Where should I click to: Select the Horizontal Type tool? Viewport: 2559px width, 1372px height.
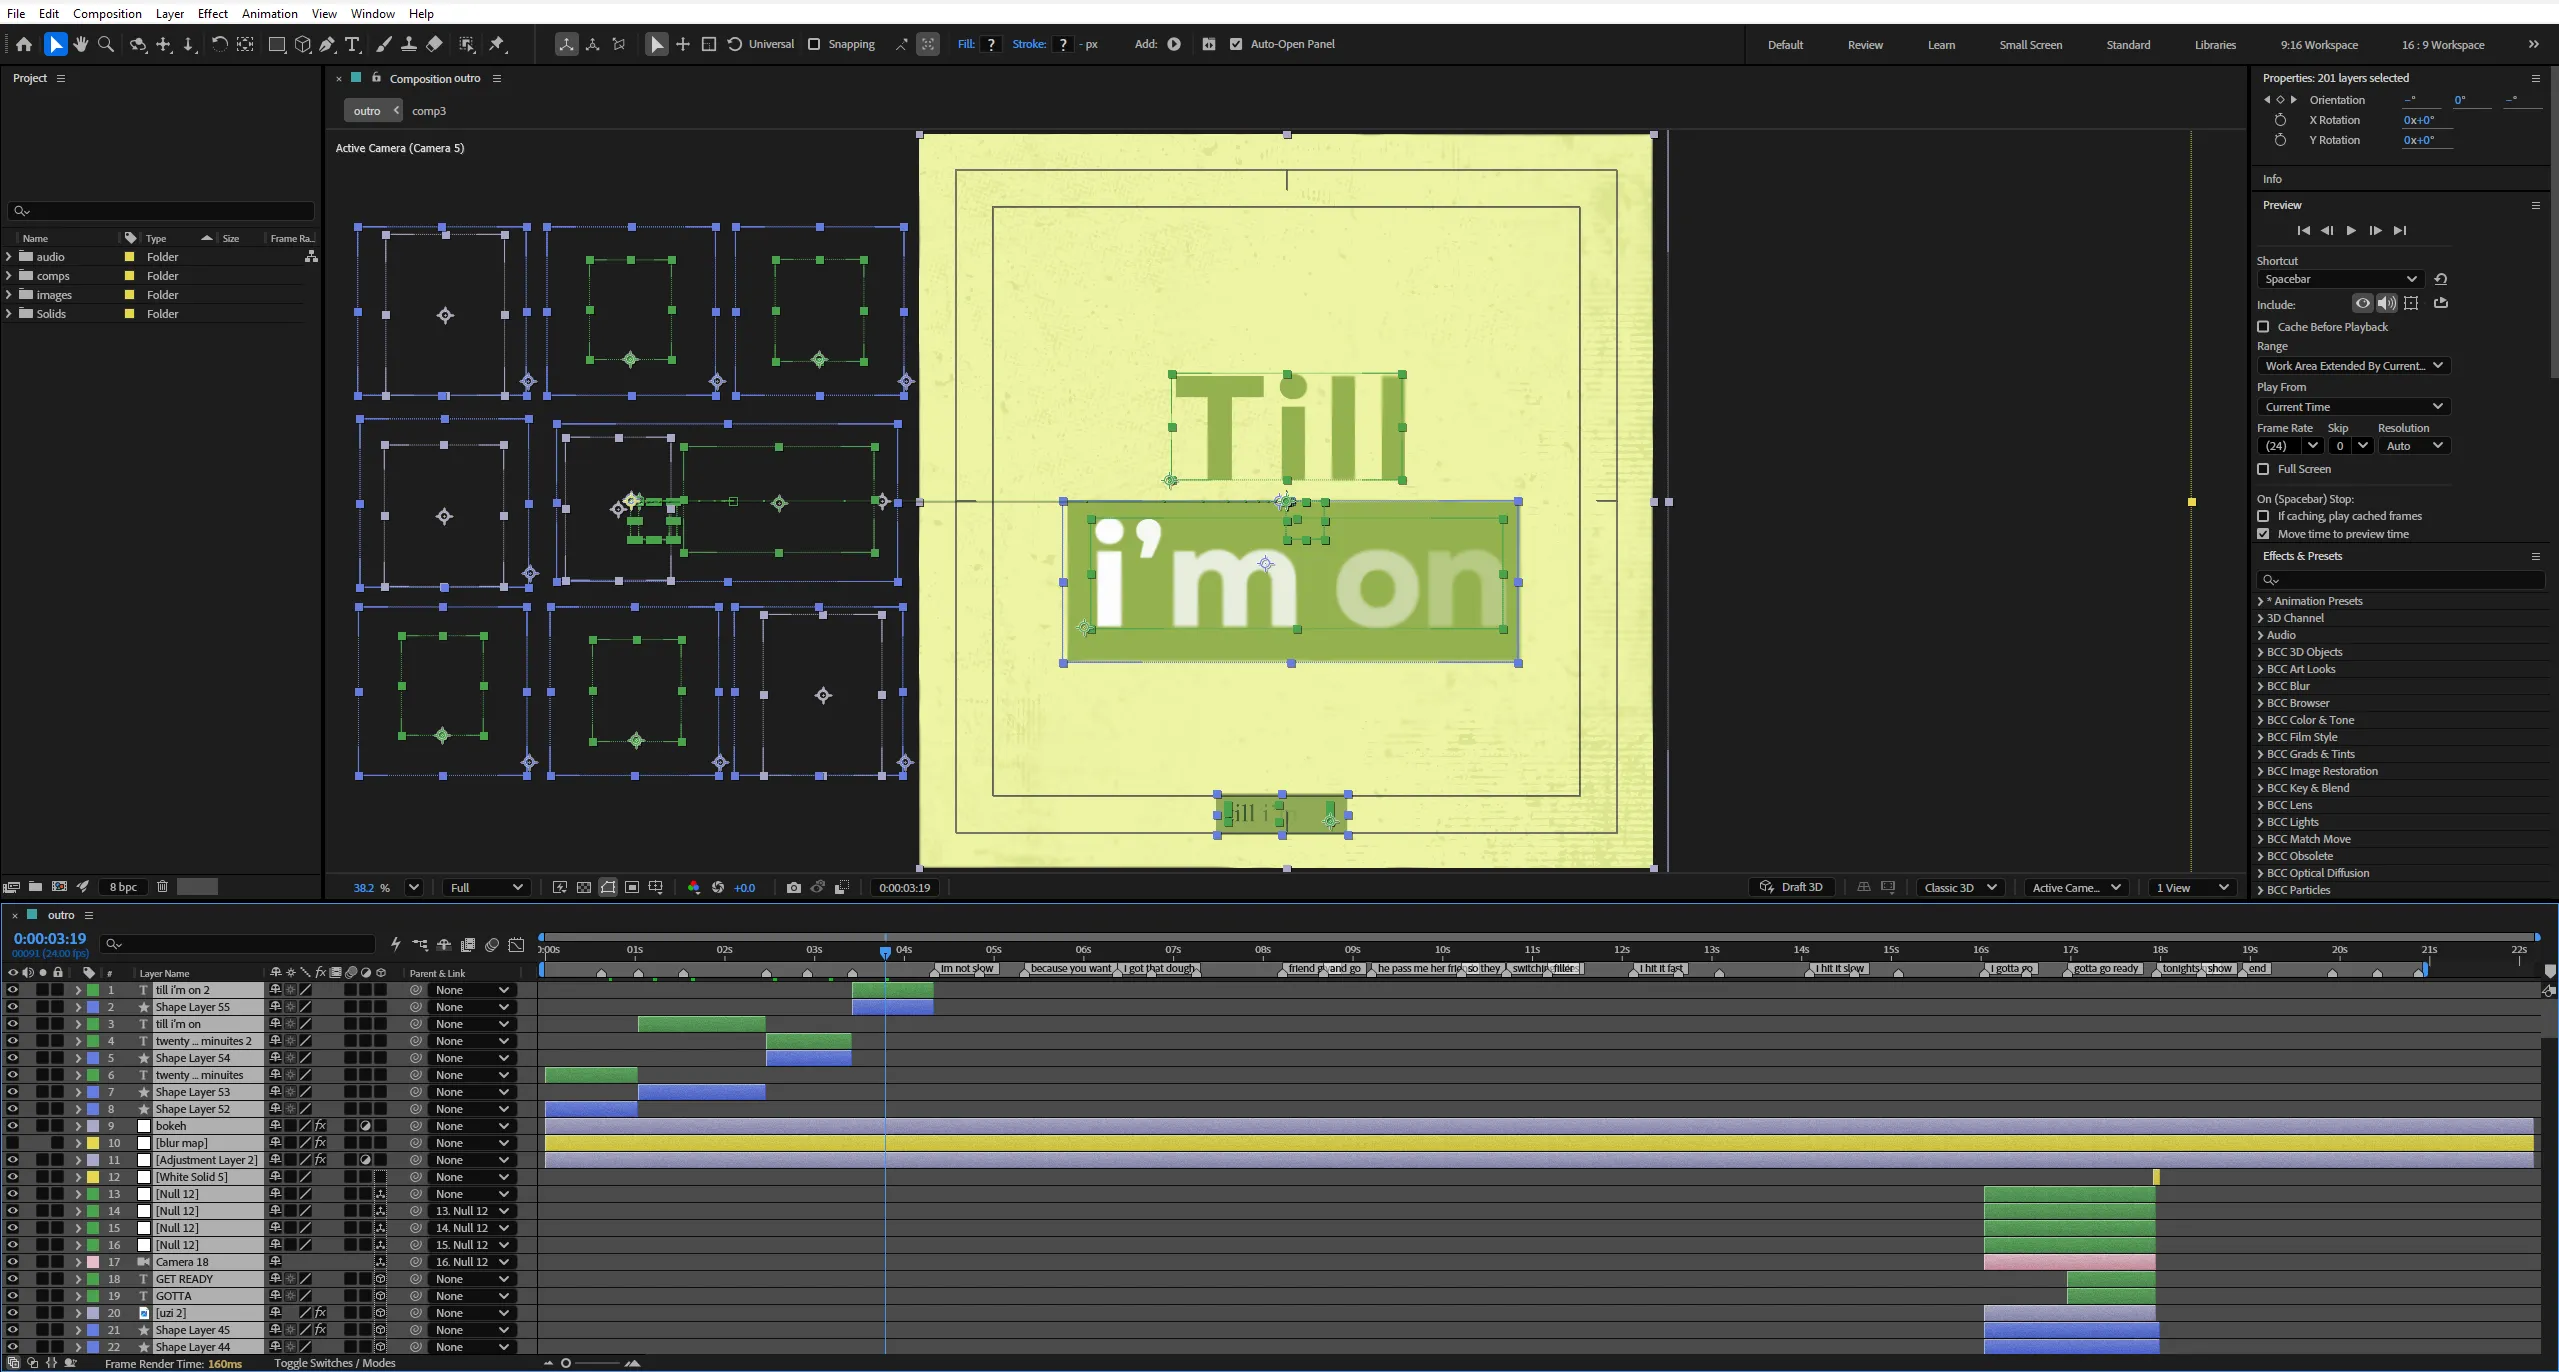pyautogui.click(x=352, y=44)
